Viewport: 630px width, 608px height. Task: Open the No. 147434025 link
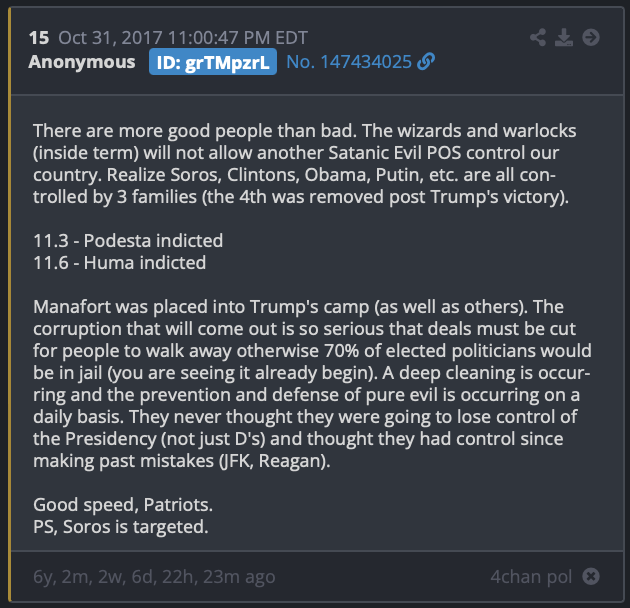349,62
